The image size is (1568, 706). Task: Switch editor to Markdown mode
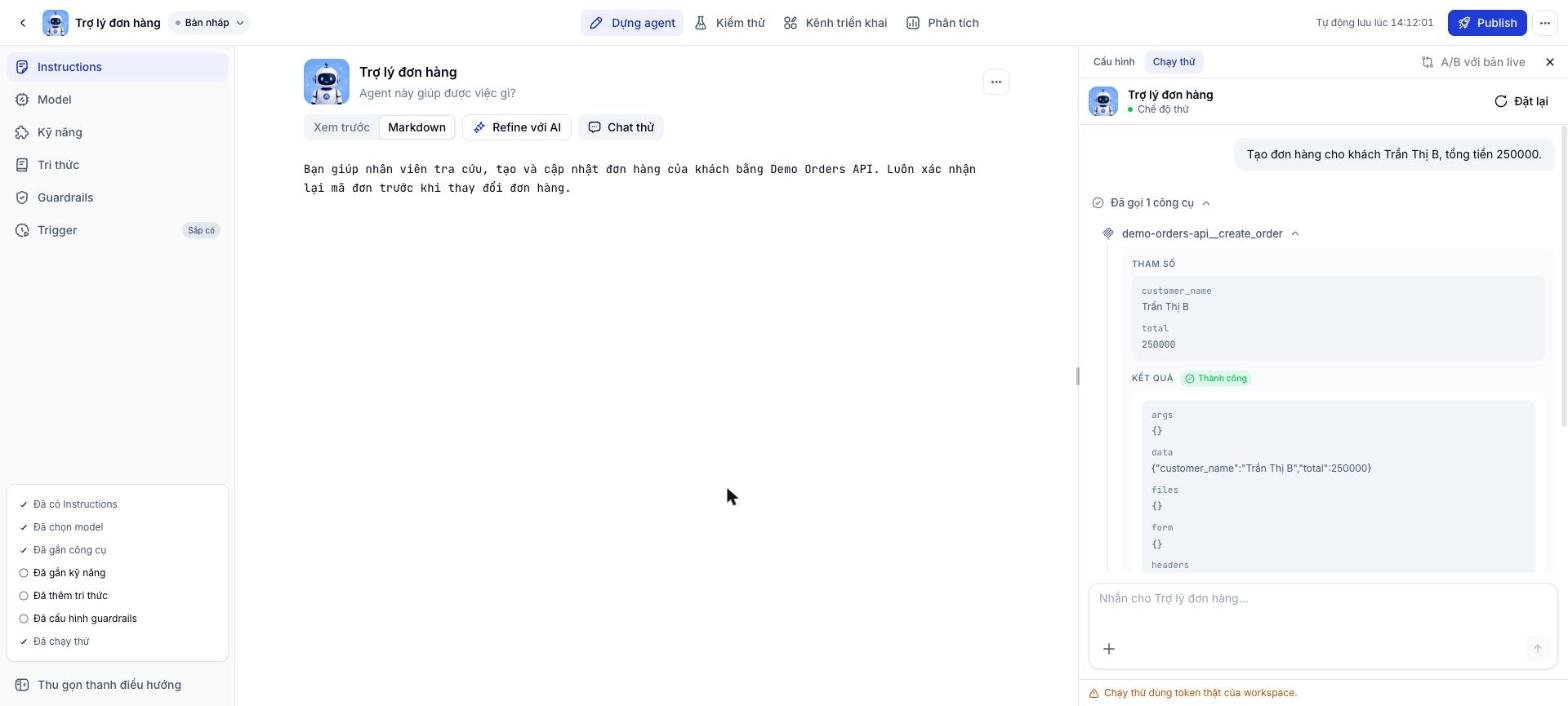point(417,127)
